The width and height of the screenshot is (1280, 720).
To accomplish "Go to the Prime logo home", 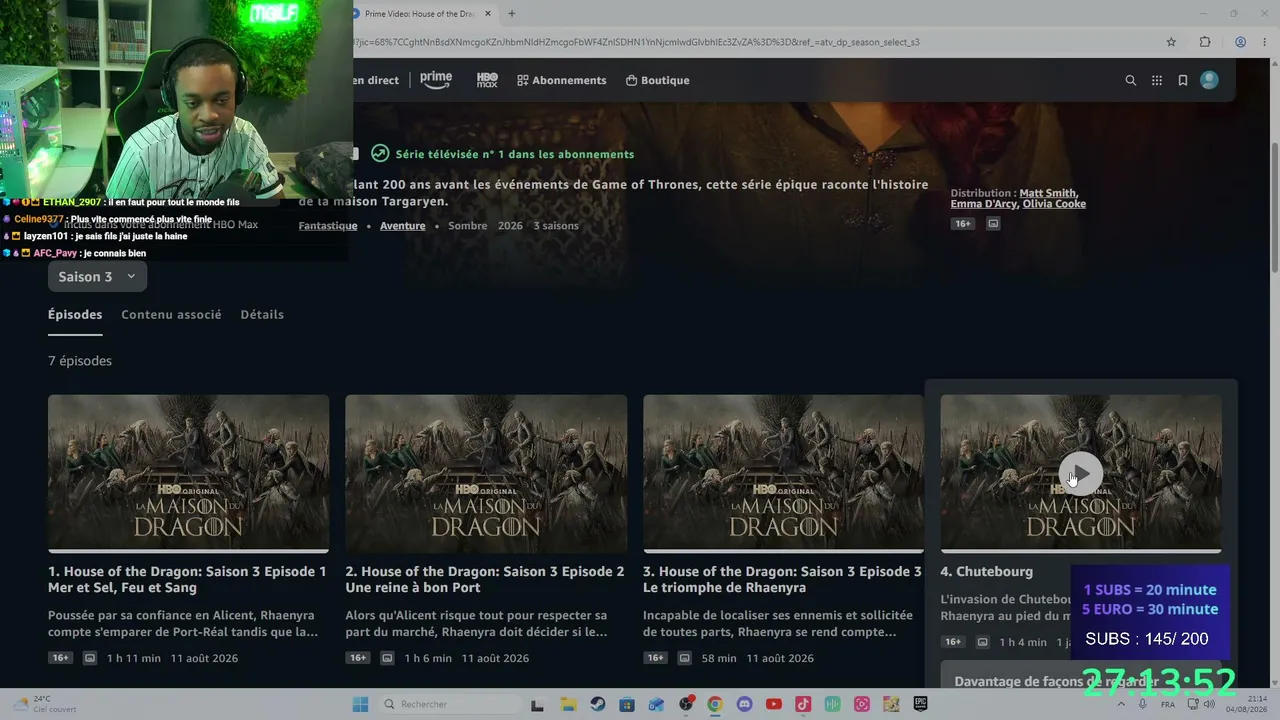I will click(436, 80).
